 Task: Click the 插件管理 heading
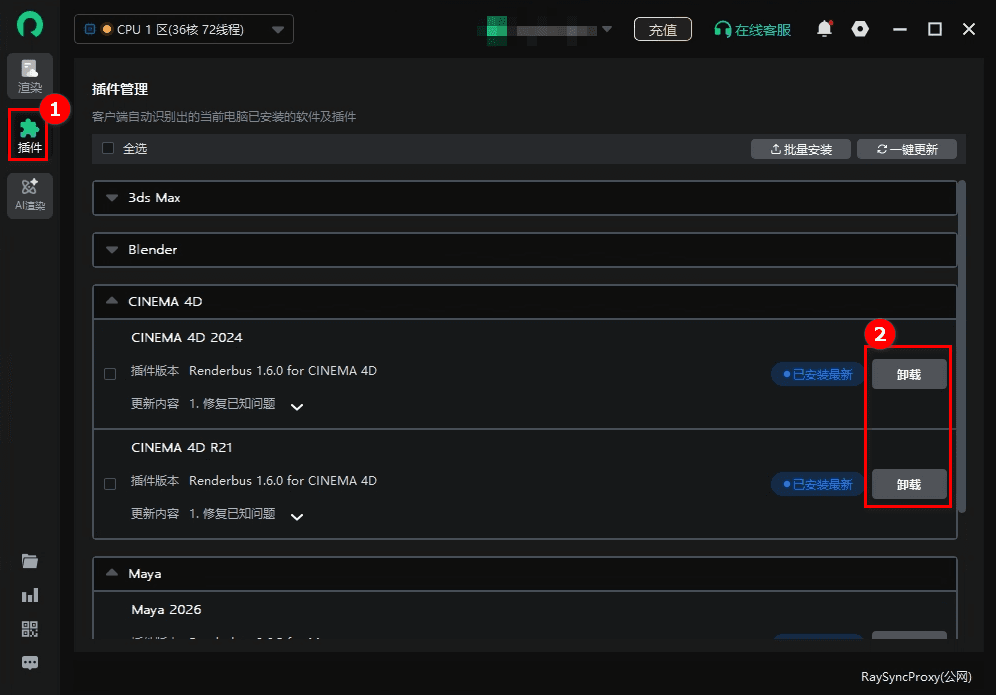[120, 89]
